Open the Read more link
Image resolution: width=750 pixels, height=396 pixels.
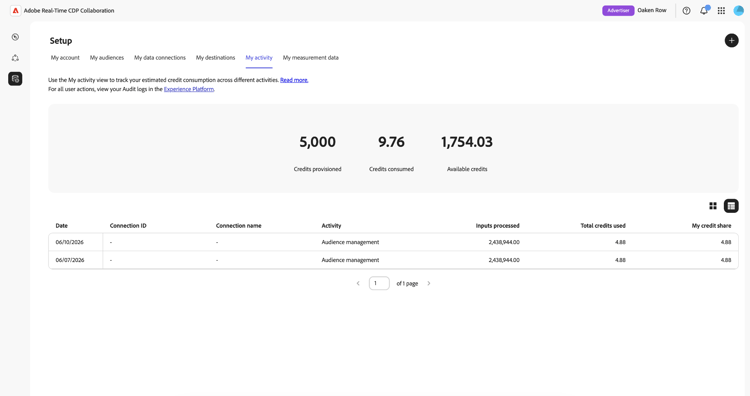pyautogui.click(x=294, y=80)
